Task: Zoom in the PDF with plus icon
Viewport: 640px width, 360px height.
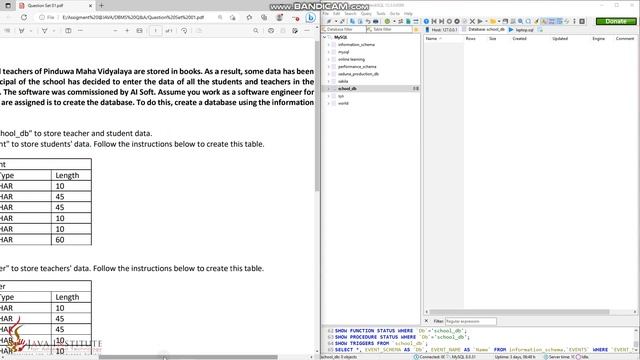Action: click(x=127, y=31)
